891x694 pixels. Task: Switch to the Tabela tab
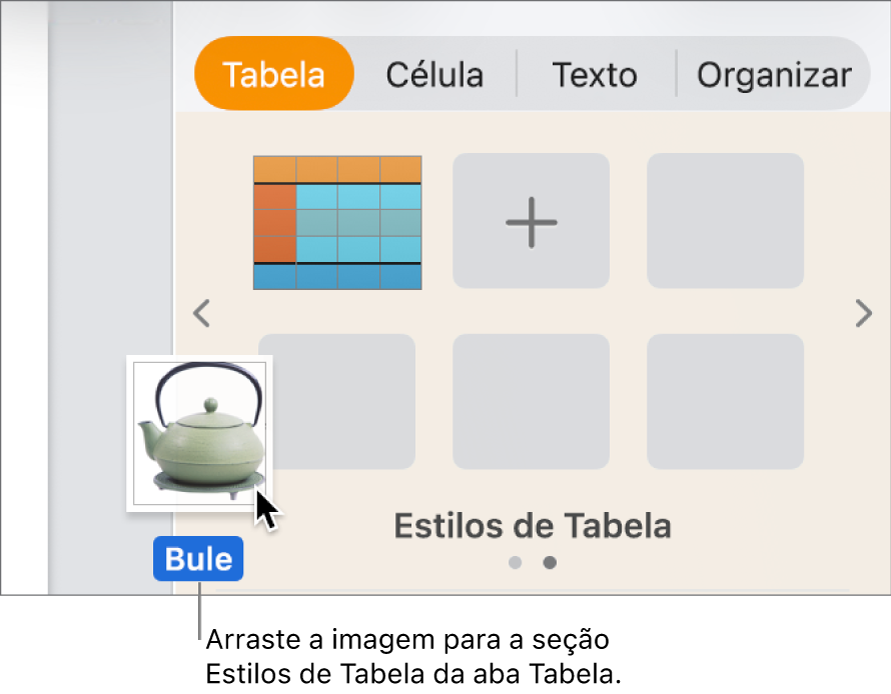[273, 73]
